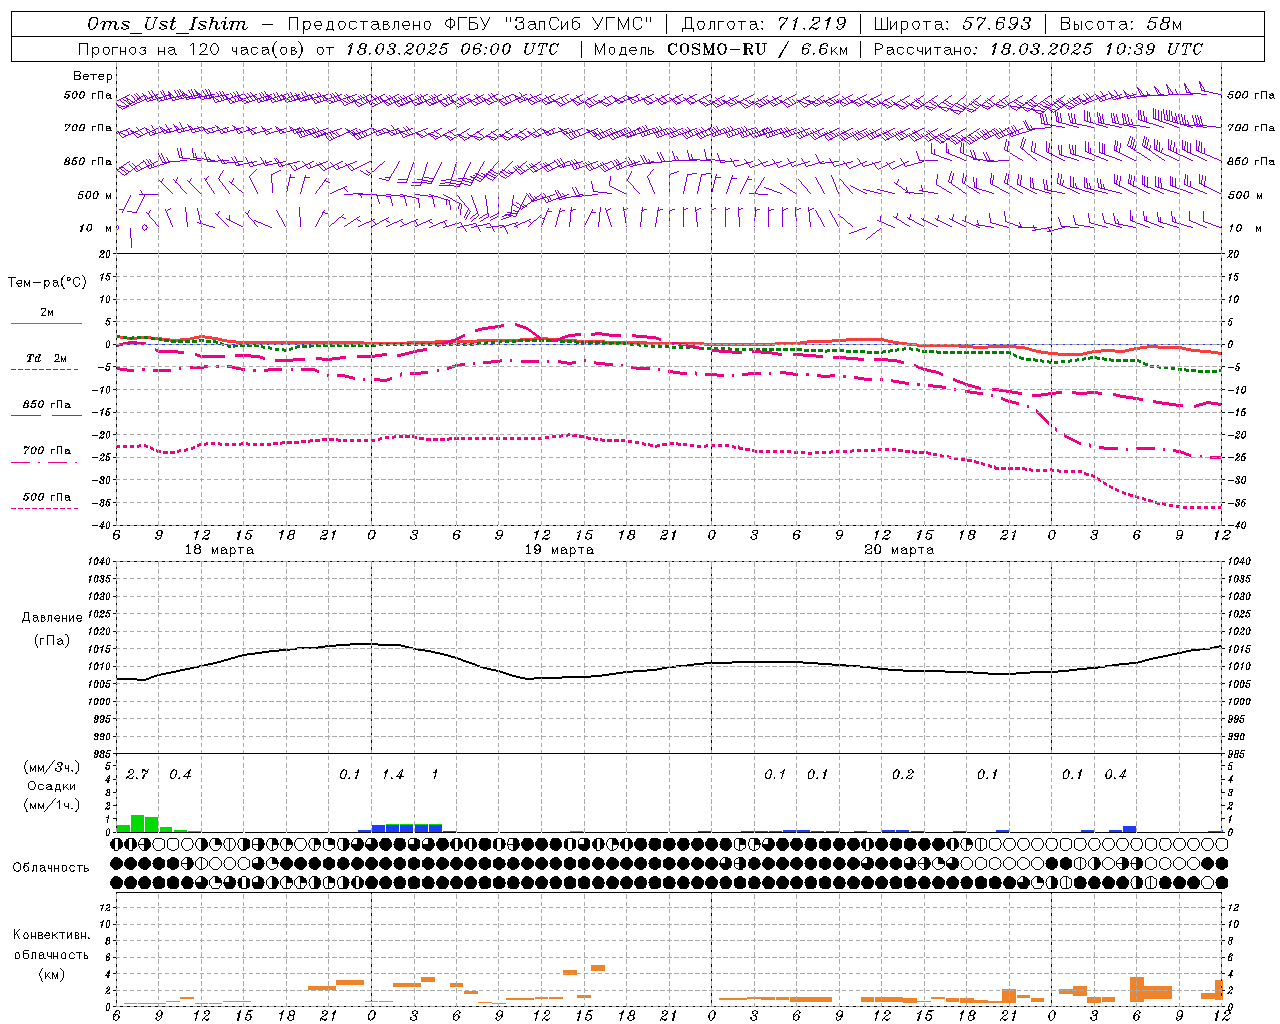Click the 700 гПа temperature legend entry
The width and height of the screenshot is (1280, 1024).
click(x=47, y=451)
